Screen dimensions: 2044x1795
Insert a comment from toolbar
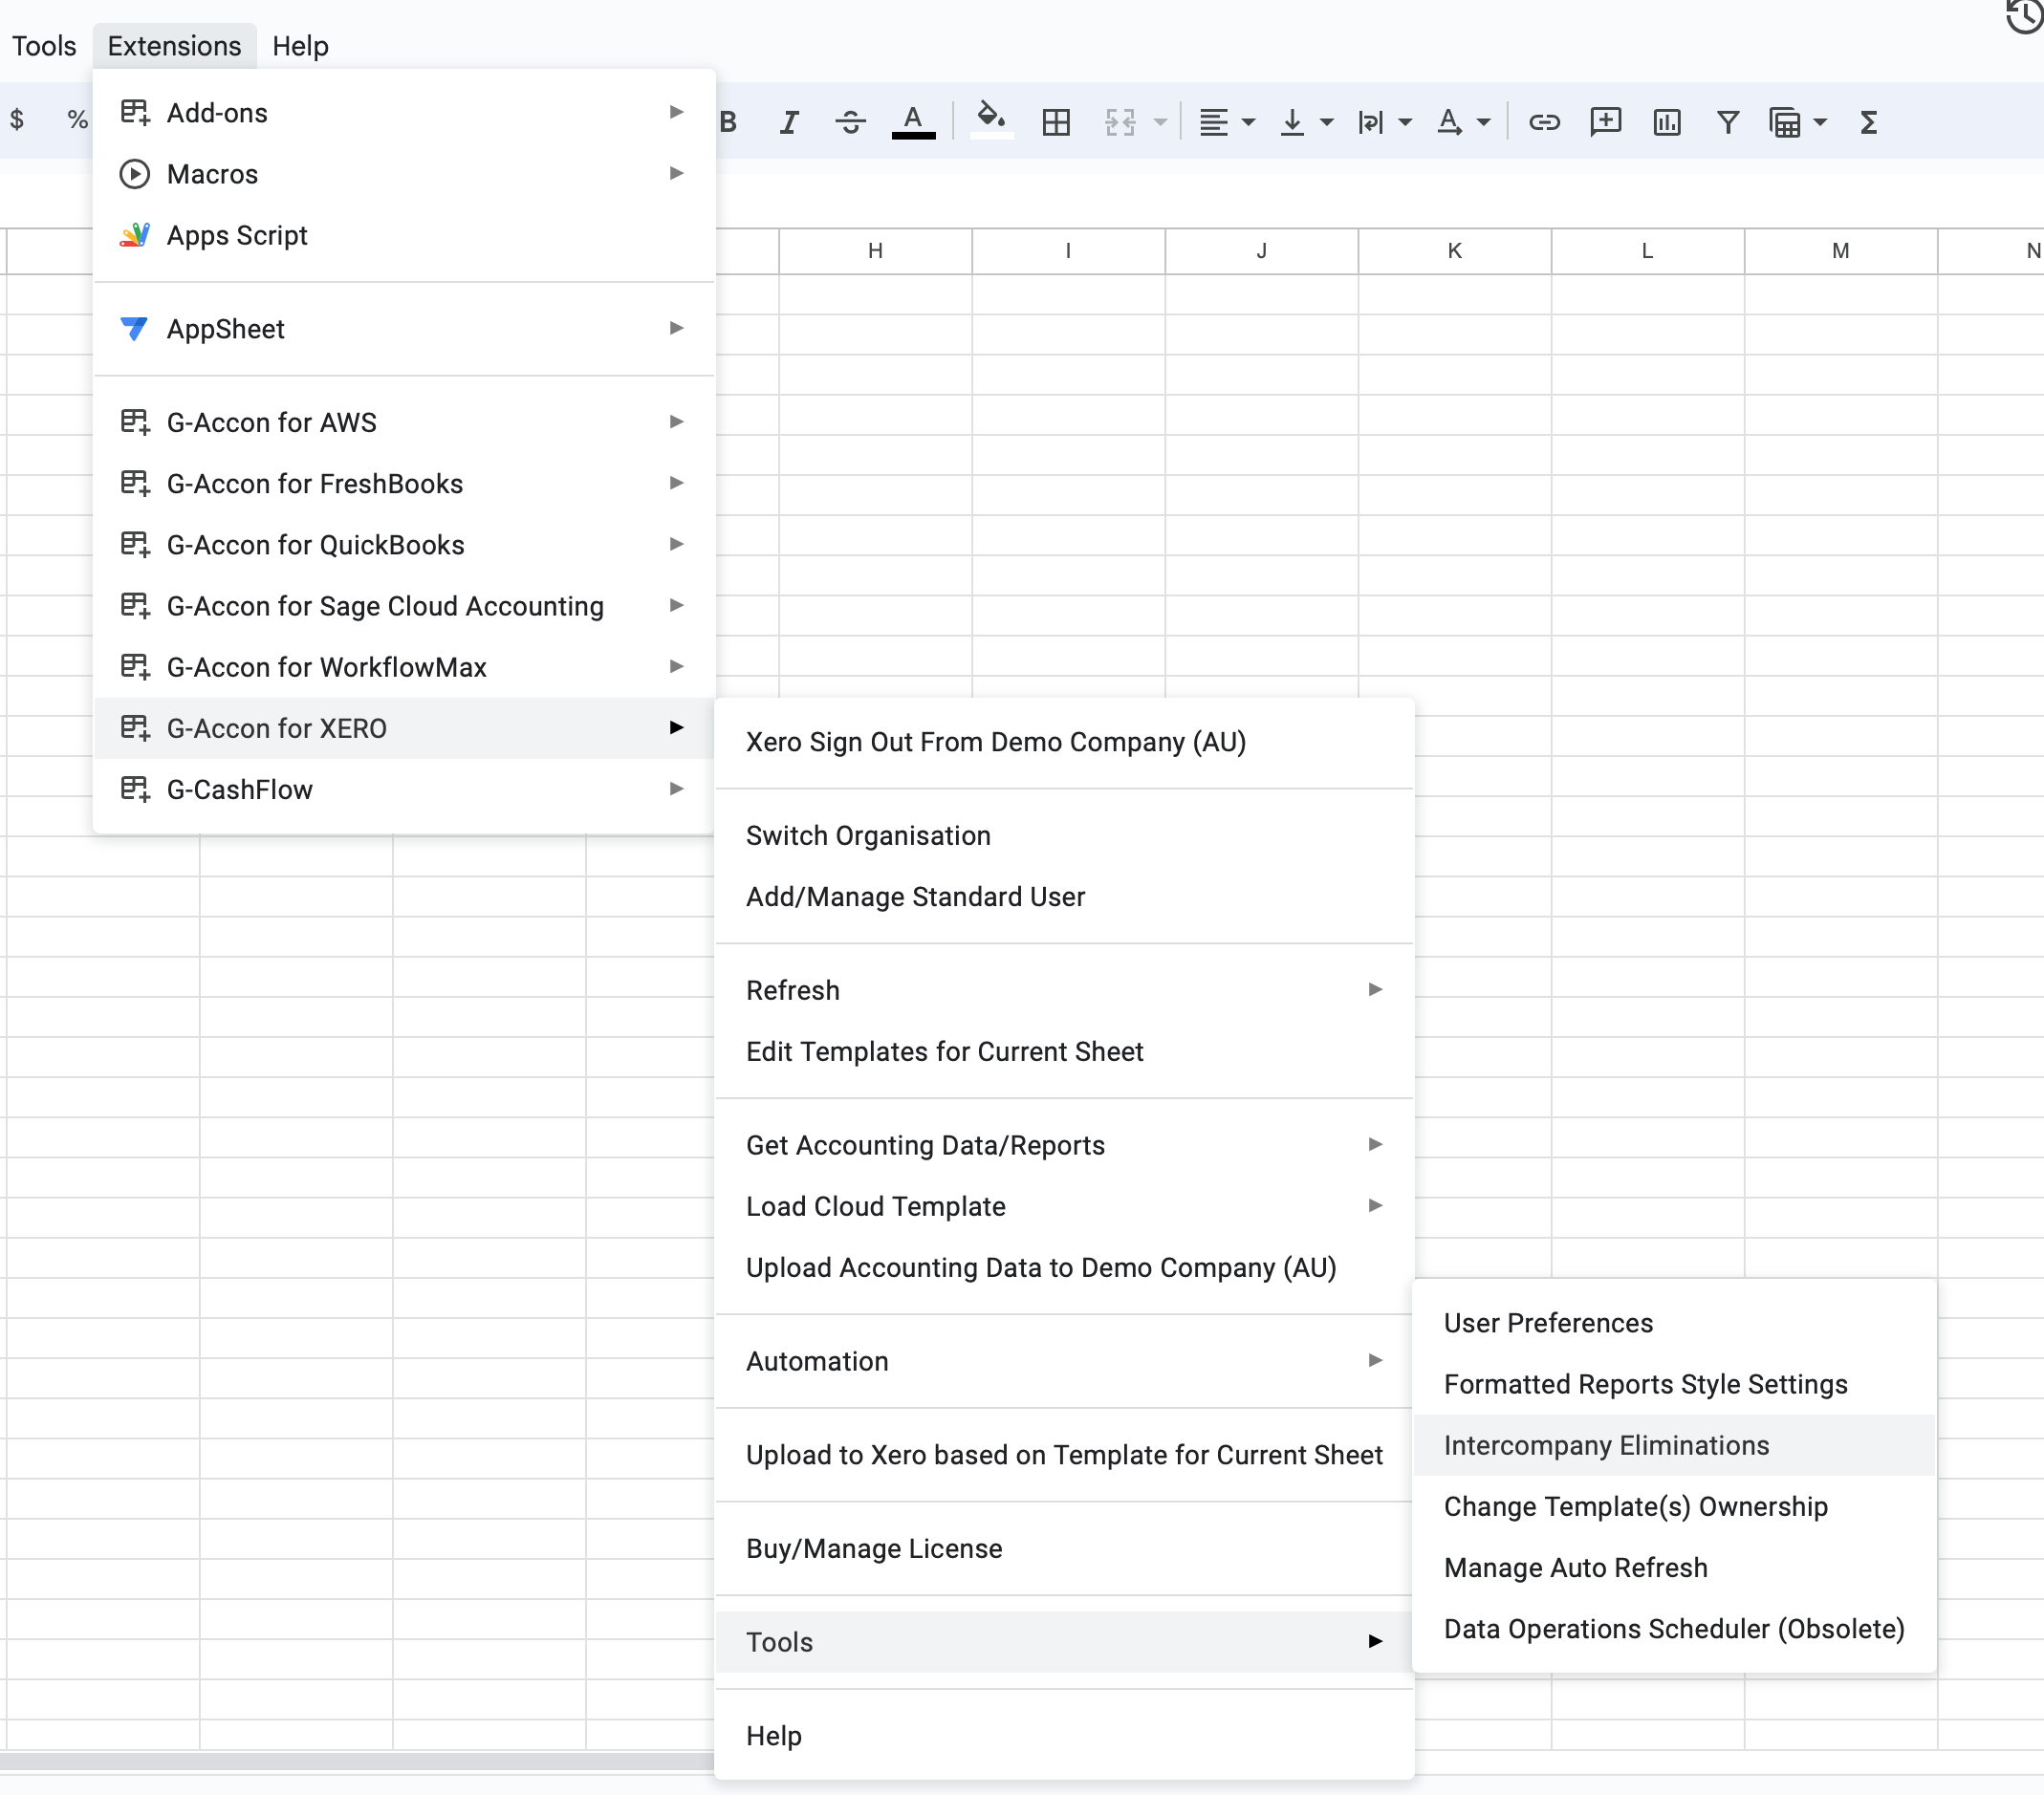click(x=1605, y=122)
